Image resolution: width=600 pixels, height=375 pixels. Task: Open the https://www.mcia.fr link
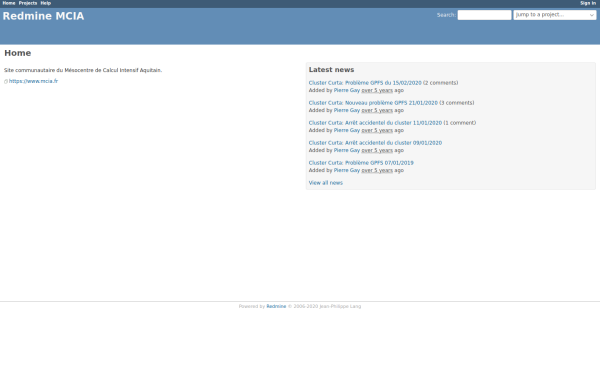[x=33, y=81]
